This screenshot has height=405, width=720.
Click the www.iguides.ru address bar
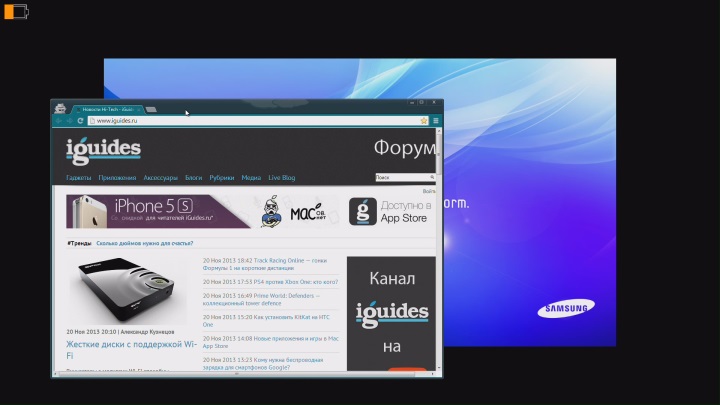click(x=257, y=121)
